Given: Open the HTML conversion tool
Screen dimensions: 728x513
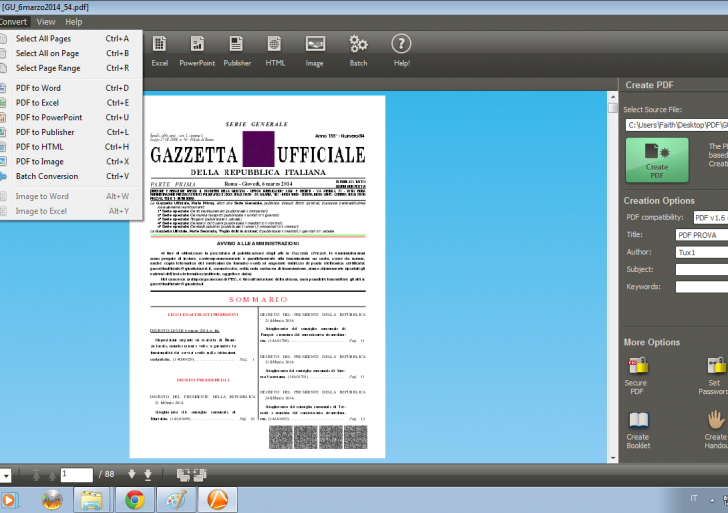Looking at the screenshot, I should point(276,48).
